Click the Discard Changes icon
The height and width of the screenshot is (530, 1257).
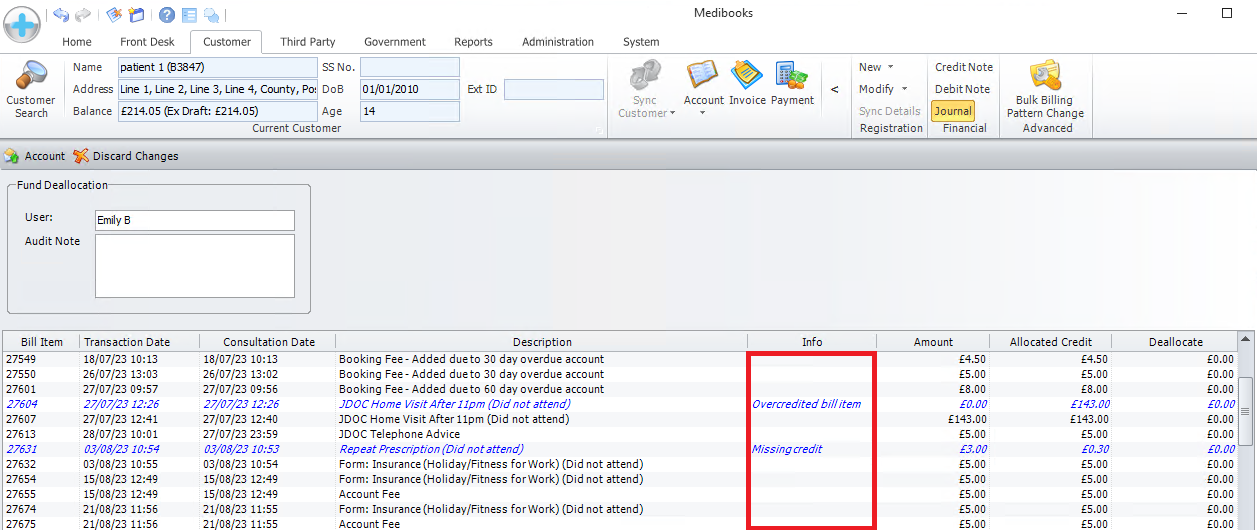(x=82, y=156)
